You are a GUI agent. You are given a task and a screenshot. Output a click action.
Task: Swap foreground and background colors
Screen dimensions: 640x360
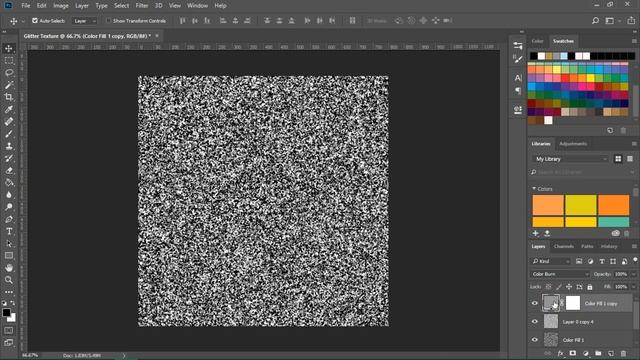13,303
